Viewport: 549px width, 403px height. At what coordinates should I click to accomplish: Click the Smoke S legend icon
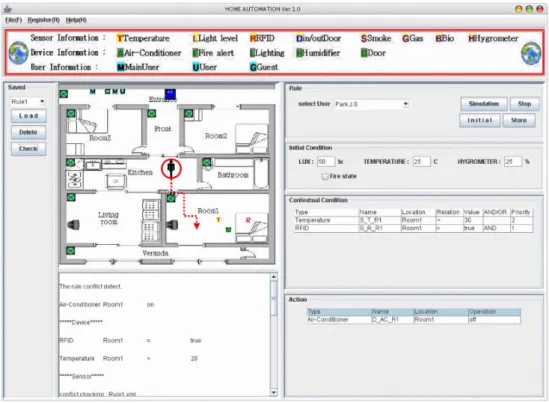tap(364, 39)
